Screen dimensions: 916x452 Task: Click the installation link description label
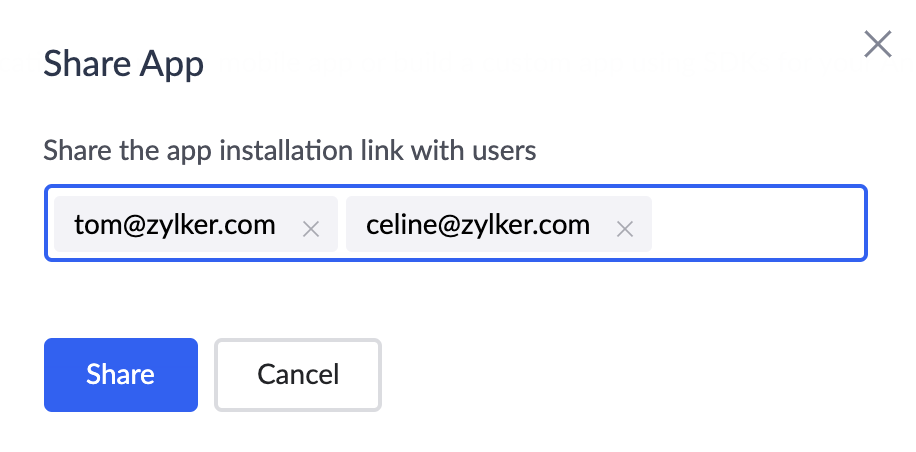[290, 151]
